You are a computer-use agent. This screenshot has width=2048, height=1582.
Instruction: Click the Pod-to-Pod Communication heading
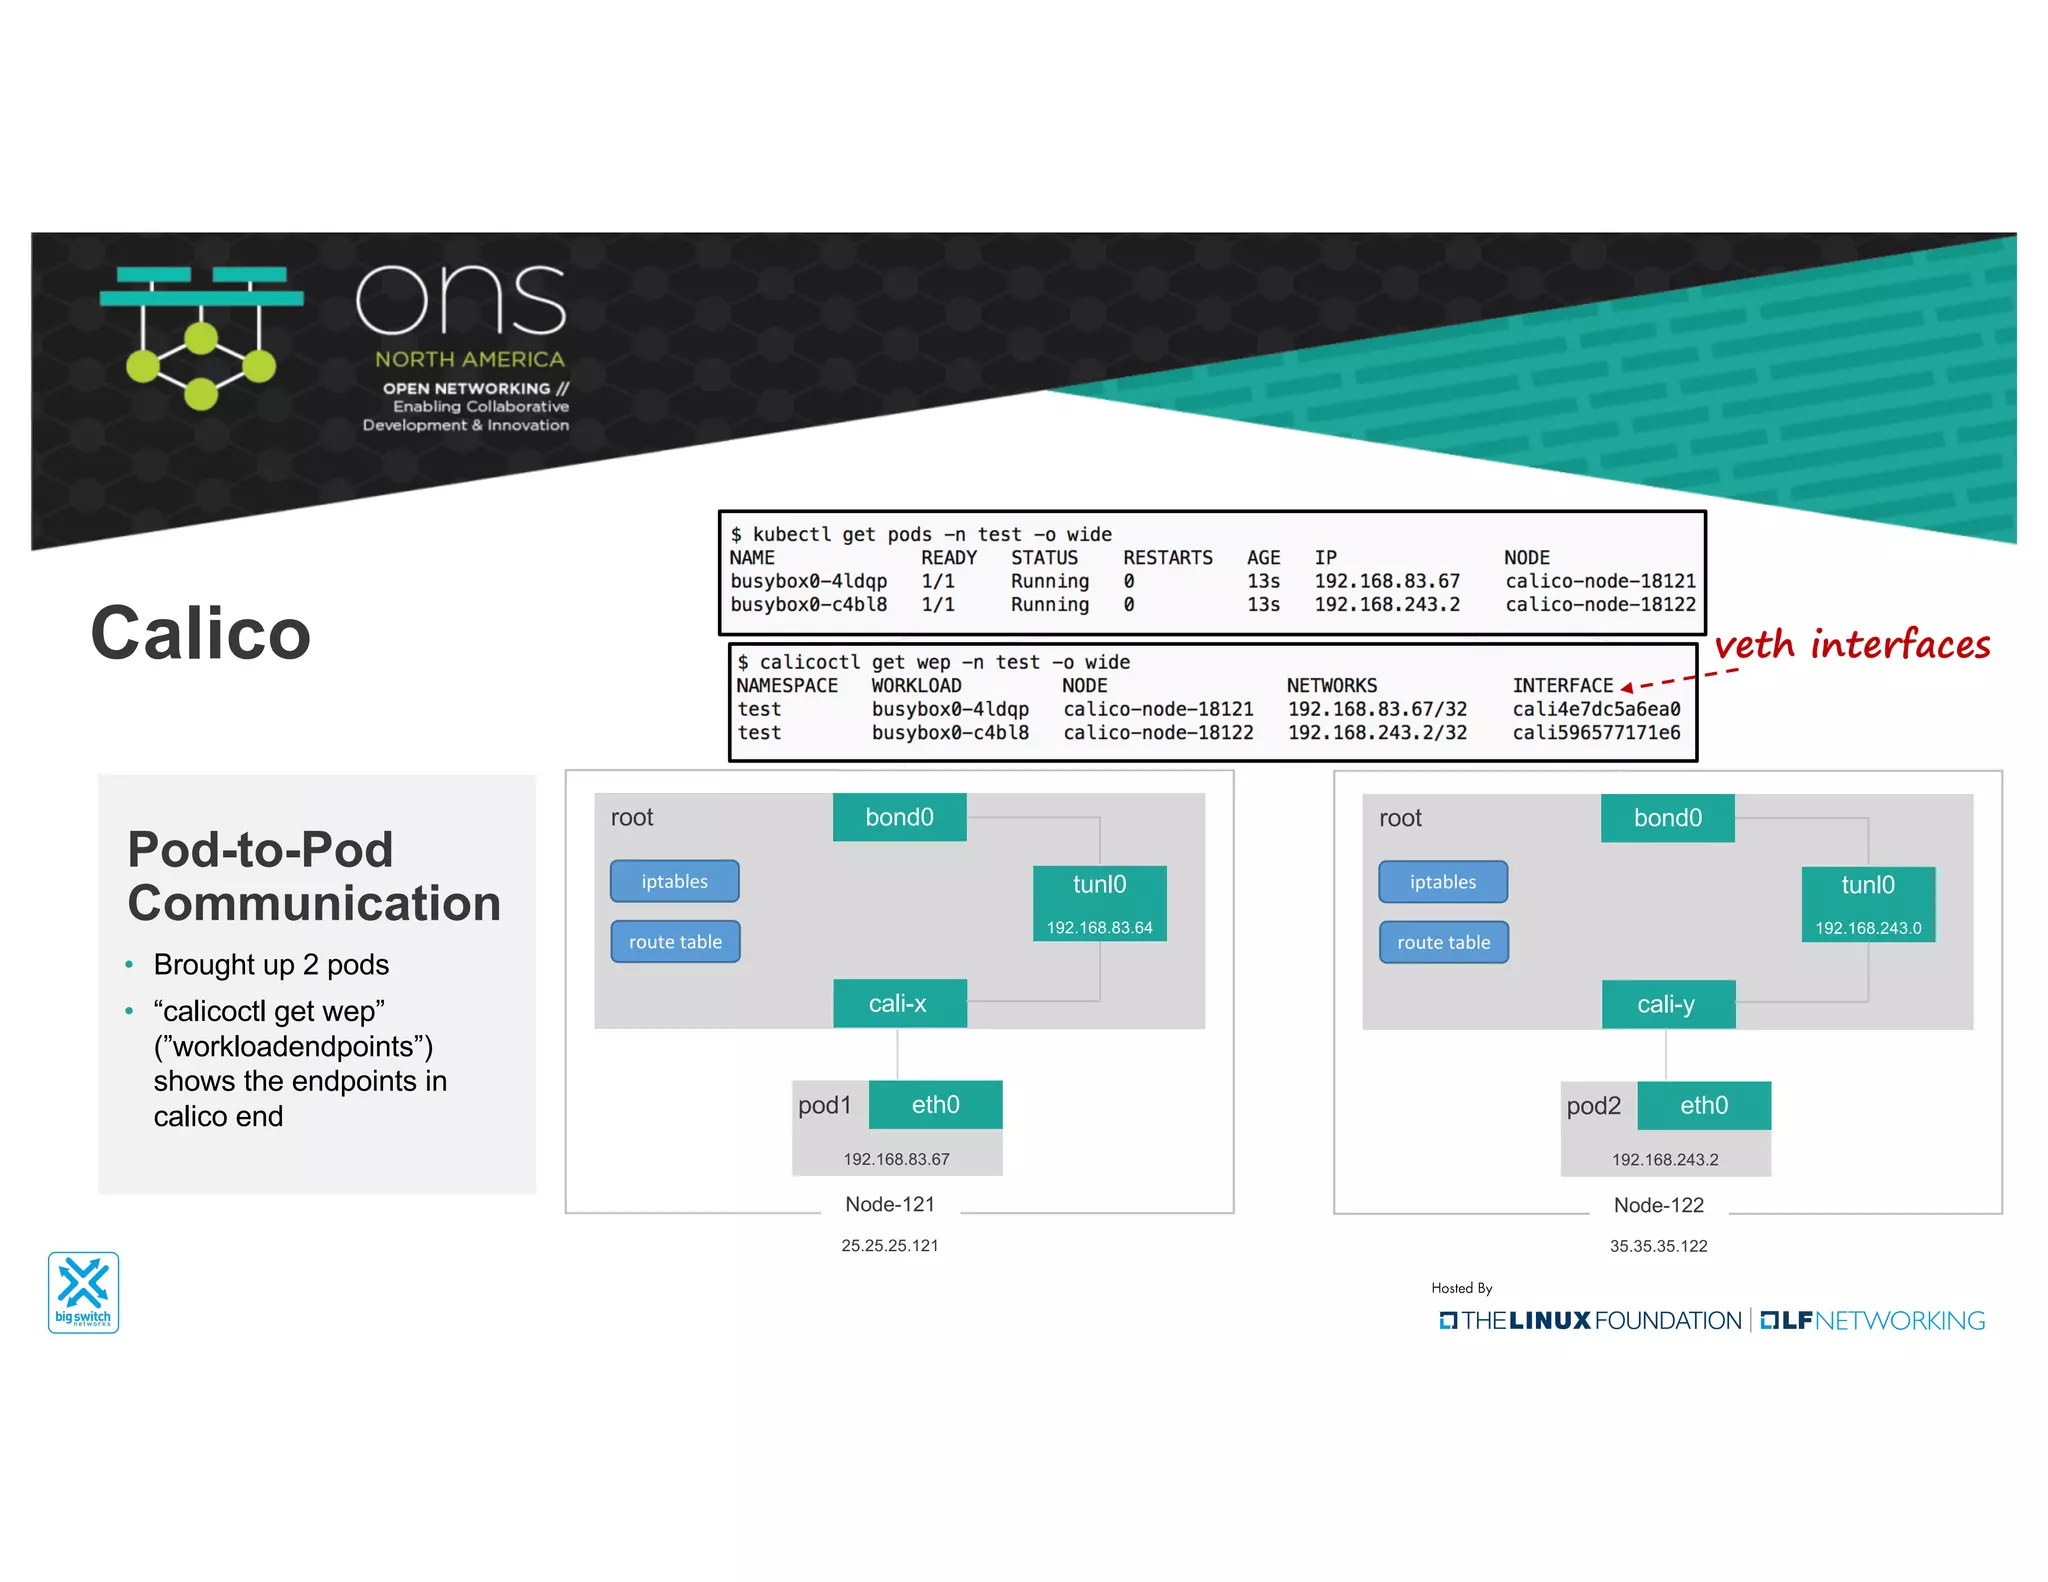313,876
